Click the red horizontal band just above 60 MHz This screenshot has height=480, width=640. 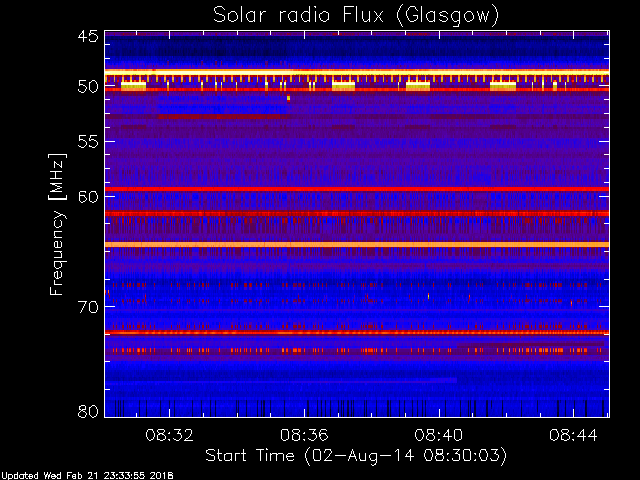coord(357,189)
